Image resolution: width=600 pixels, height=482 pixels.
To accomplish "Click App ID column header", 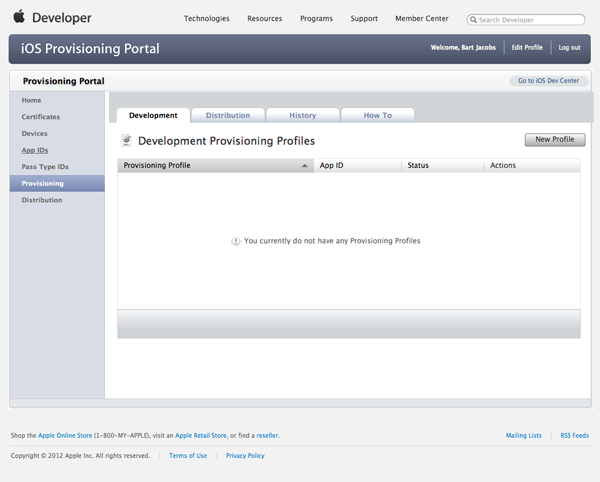I will [x=357, y=166].
